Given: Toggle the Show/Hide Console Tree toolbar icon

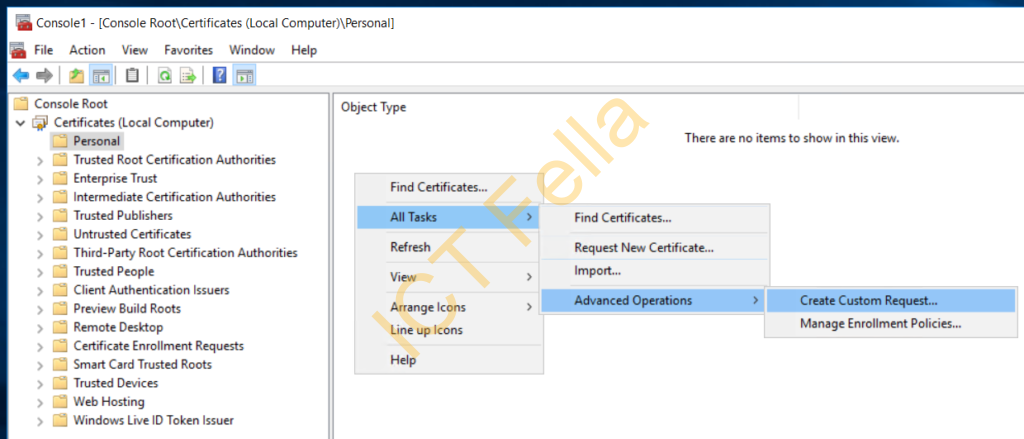Looking at the screenshot, I should click(101, 76).
